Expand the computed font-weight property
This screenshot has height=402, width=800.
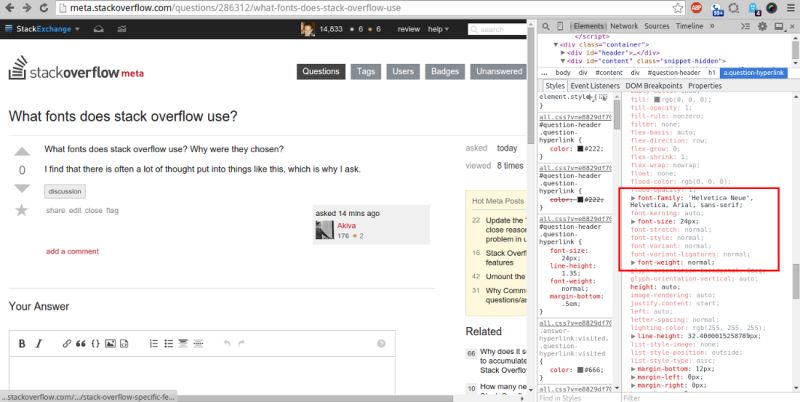click(x=633, y=262)
